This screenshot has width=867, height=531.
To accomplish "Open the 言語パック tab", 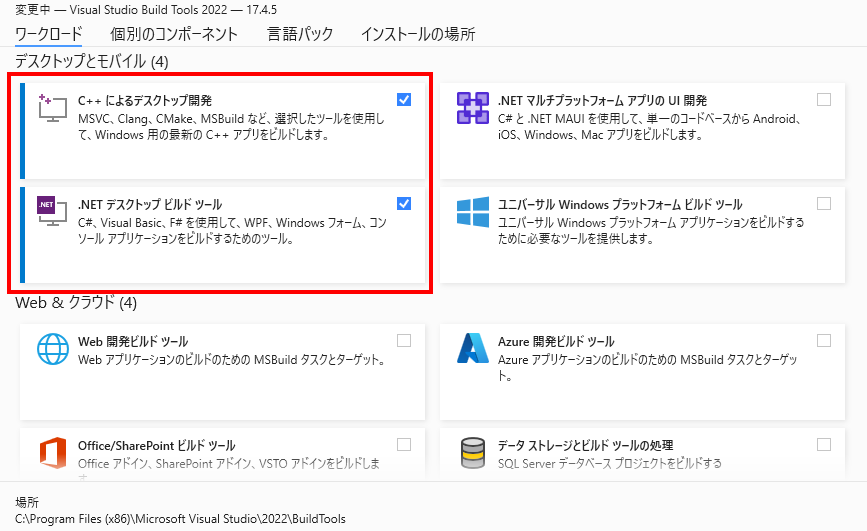I will click(x=300, y=34).
